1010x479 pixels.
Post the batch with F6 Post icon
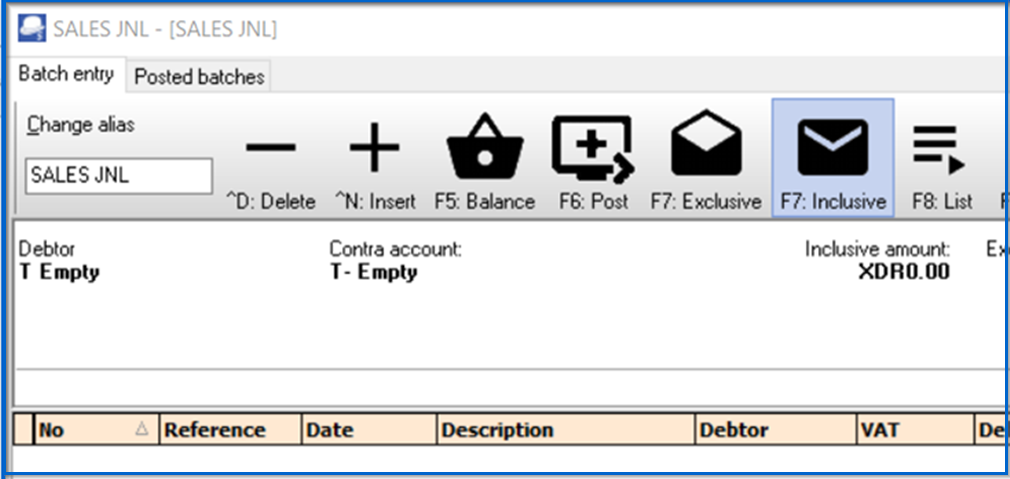pyautogui.click(x=592, y=148)
